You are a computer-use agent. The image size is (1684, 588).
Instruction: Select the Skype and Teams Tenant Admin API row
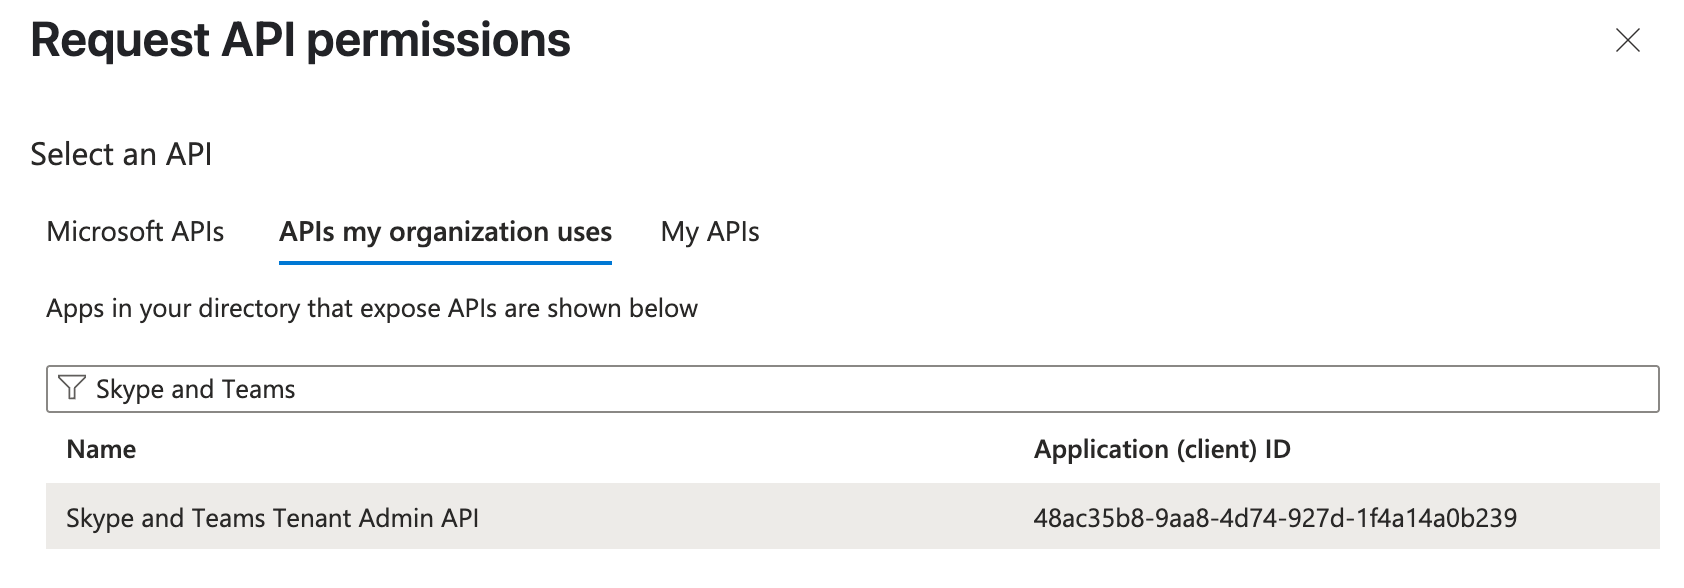(x=272, y=518)
